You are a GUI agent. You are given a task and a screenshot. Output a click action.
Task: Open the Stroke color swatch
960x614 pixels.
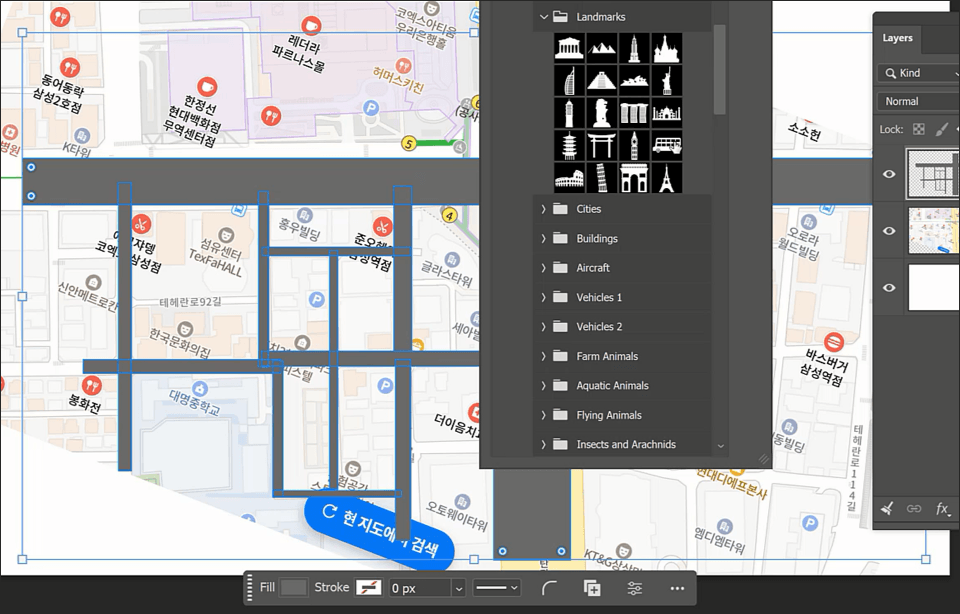click(x=369, y=588)
